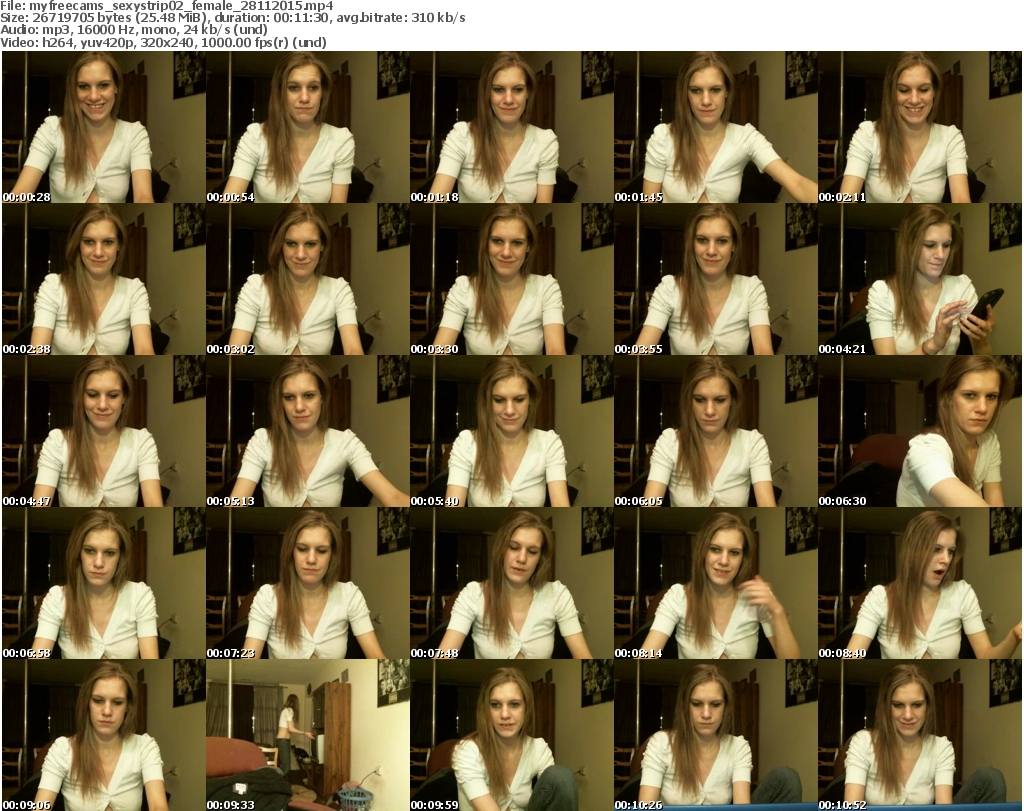Pick the bright room frame at 00:09:33

pyautogui.click(x=308, y=735)
